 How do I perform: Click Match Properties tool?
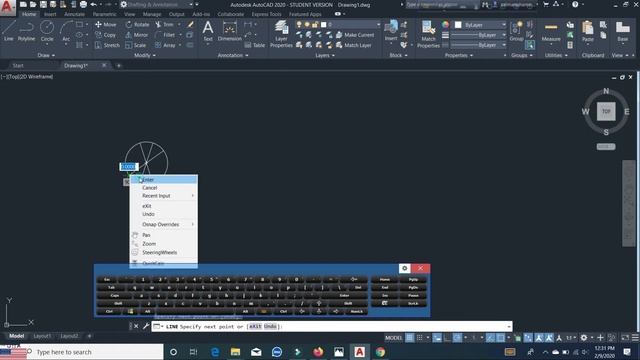(428, 34)
